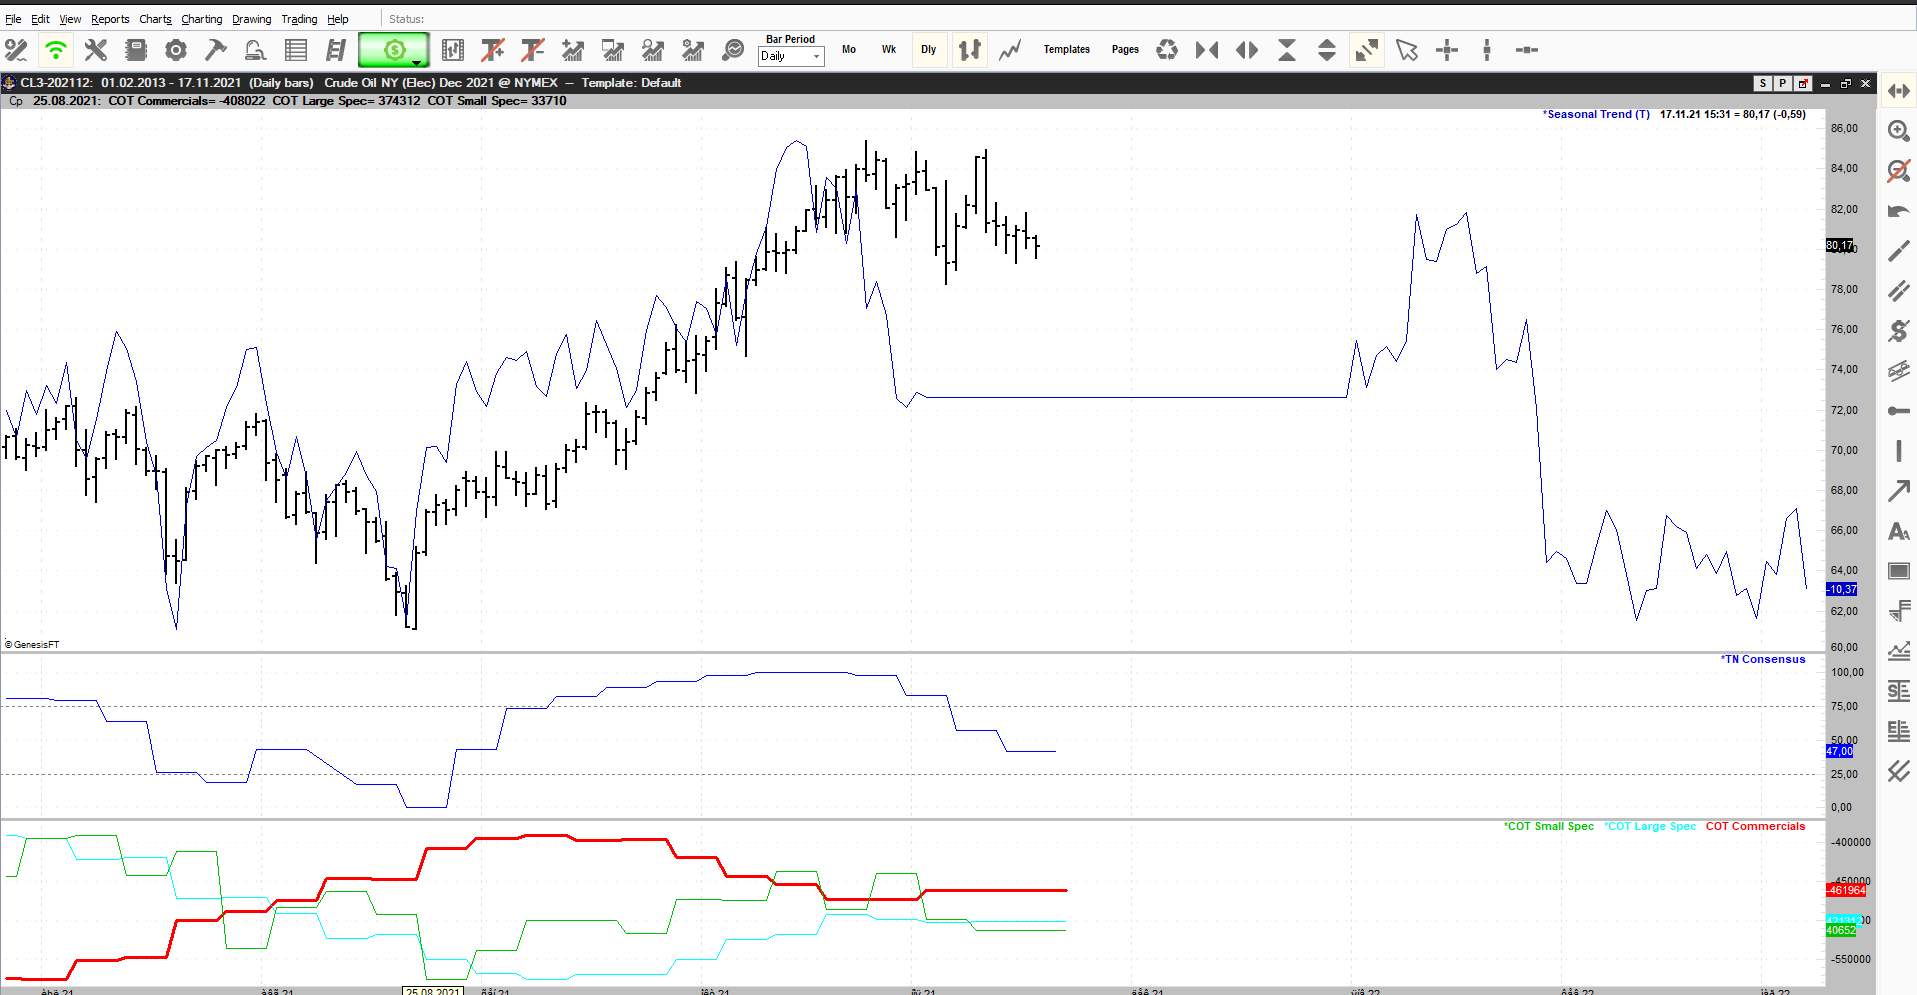The image size is (1917, 995).
Task: Click the 25.08.2021 date marker on time axis
Action: coord(433,991)
